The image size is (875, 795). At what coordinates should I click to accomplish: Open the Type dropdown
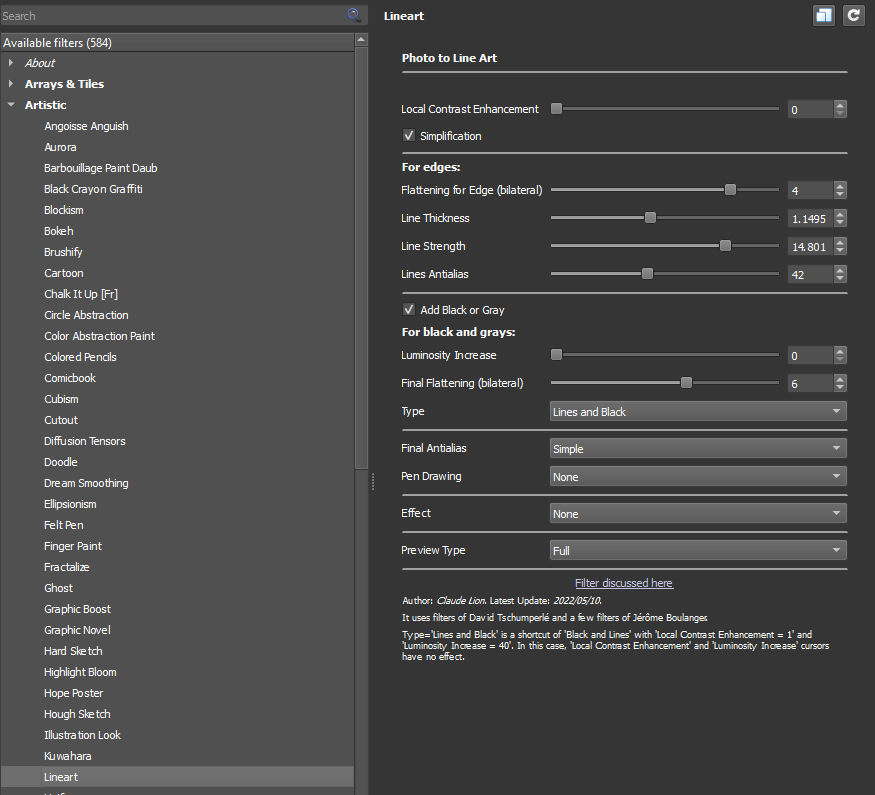coord(697,412)
